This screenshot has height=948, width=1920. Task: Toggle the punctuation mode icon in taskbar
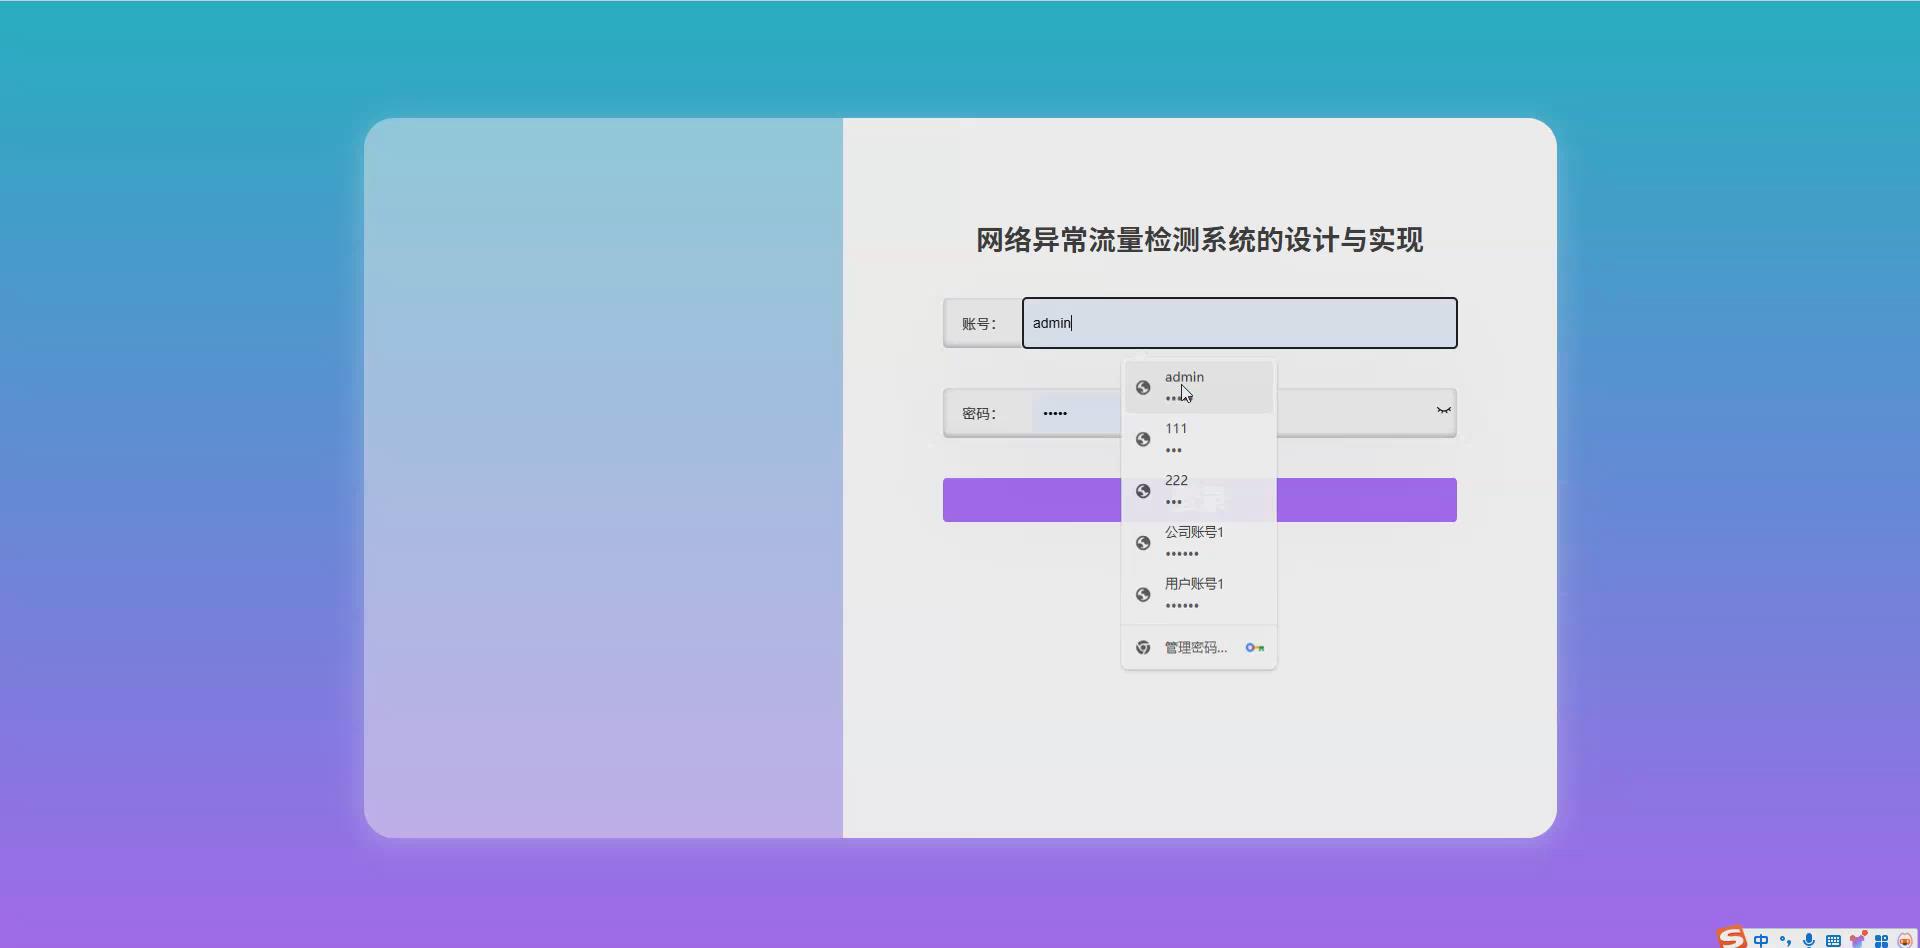click(x=1785, y=940)
